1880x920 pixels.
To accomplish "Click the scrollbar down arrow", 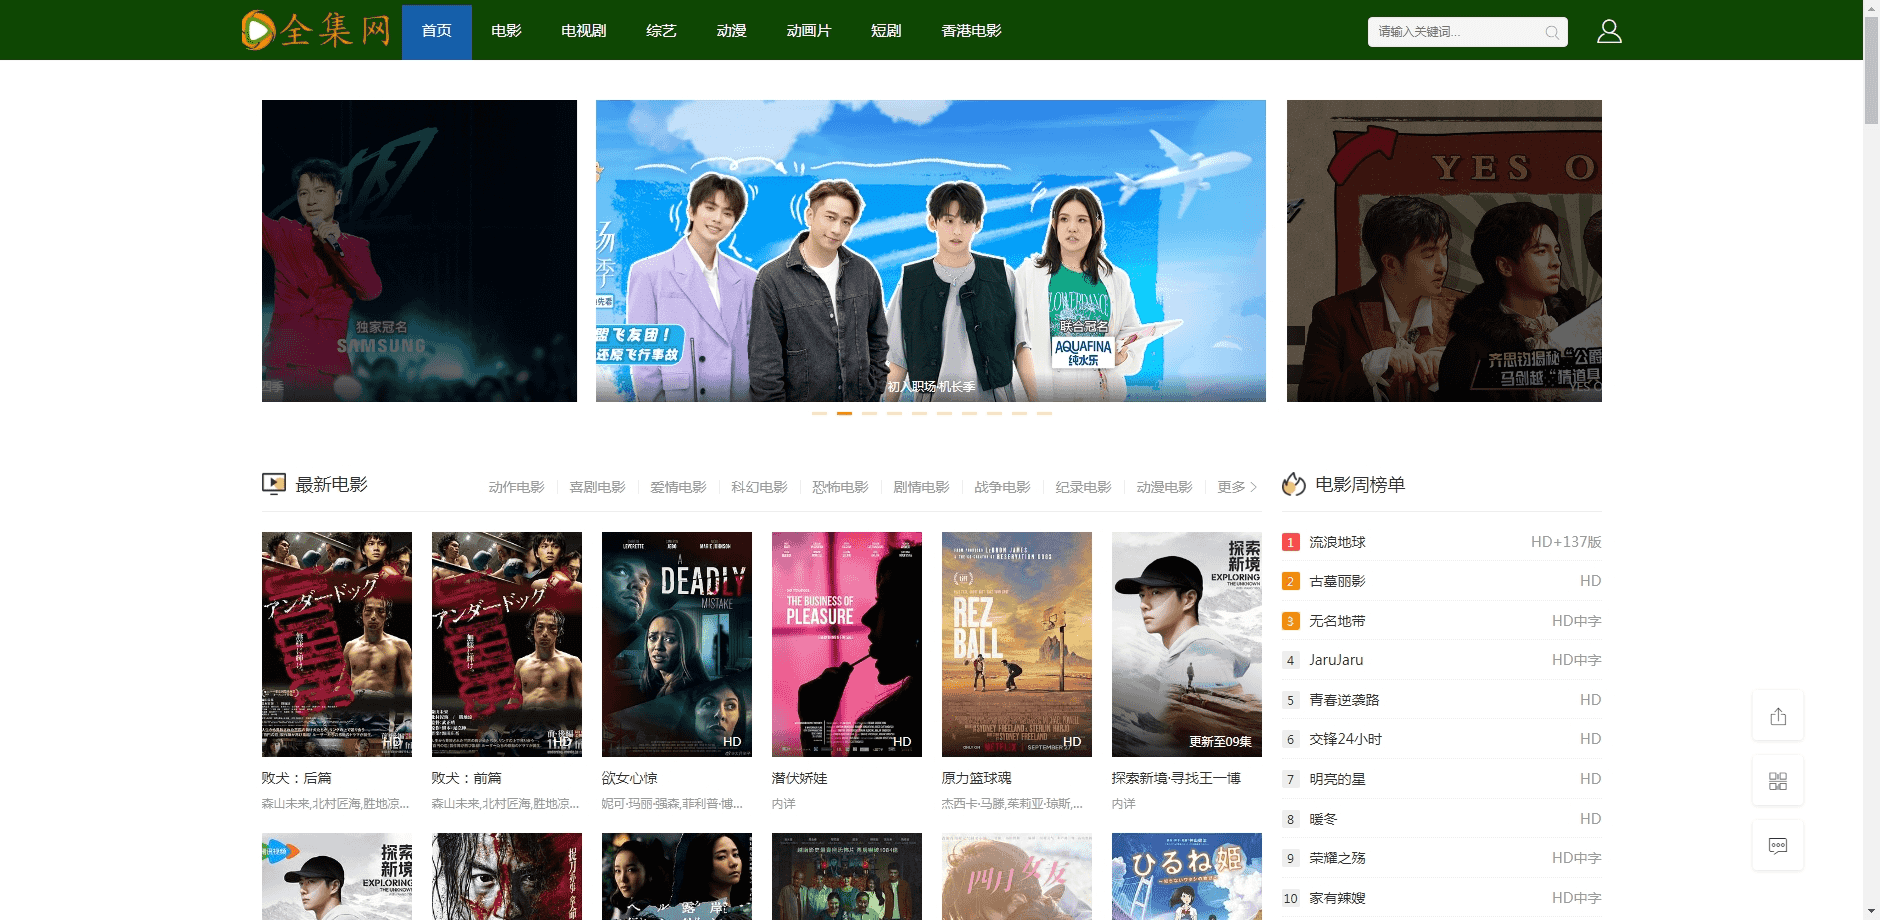I will pyautogui.click(x=1871, y=912).
